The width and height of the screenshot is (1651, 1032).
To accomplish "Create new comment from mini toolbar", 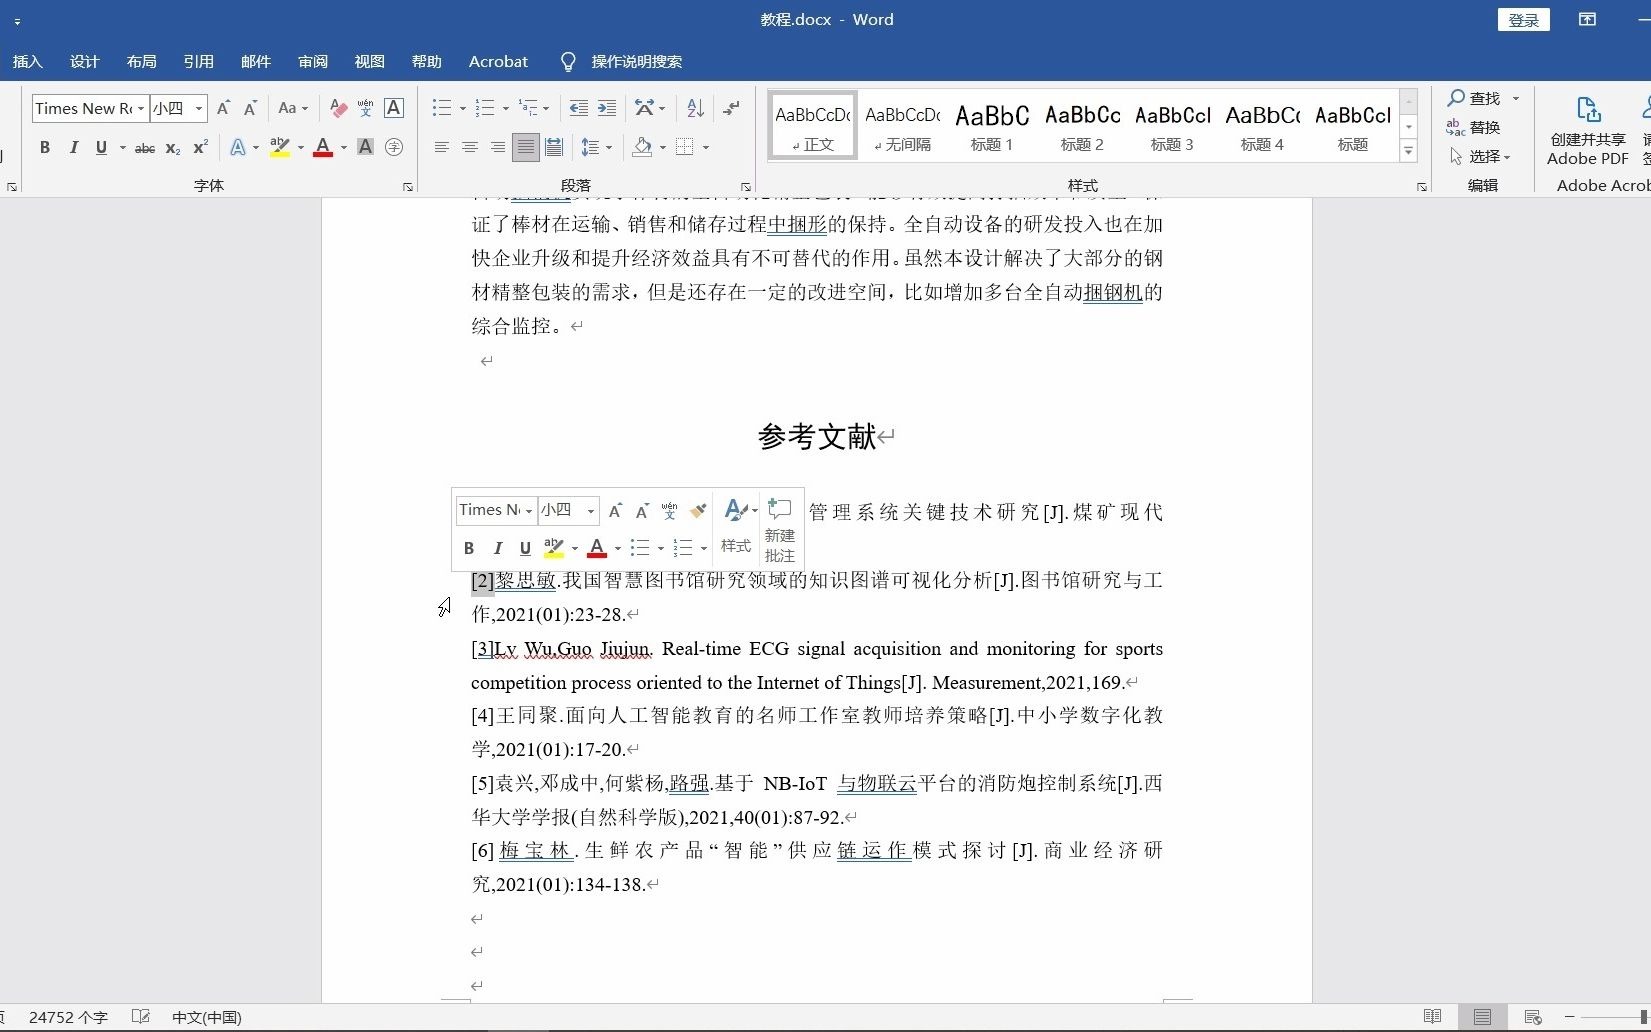I will (780, 531).
